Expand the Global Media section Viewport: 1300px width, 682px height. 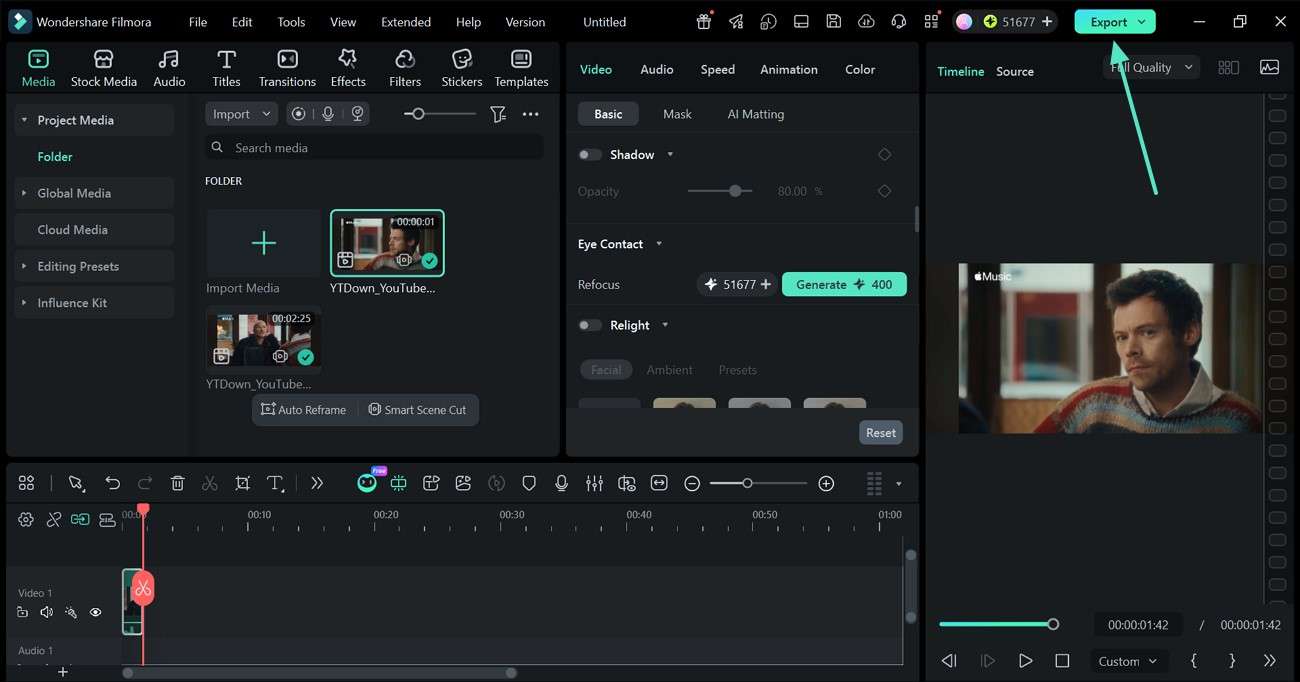pyautogui.click(x=23, y=193)
